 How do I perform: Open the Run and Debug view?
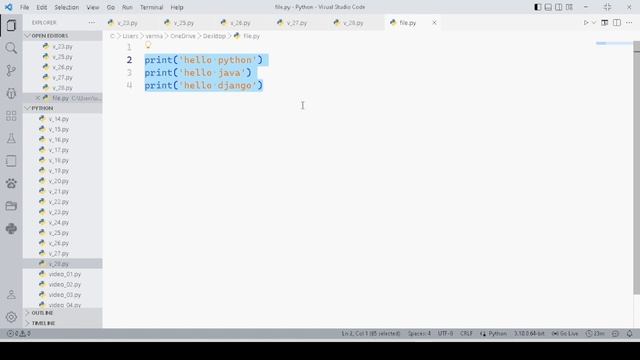tap(11, 93)
